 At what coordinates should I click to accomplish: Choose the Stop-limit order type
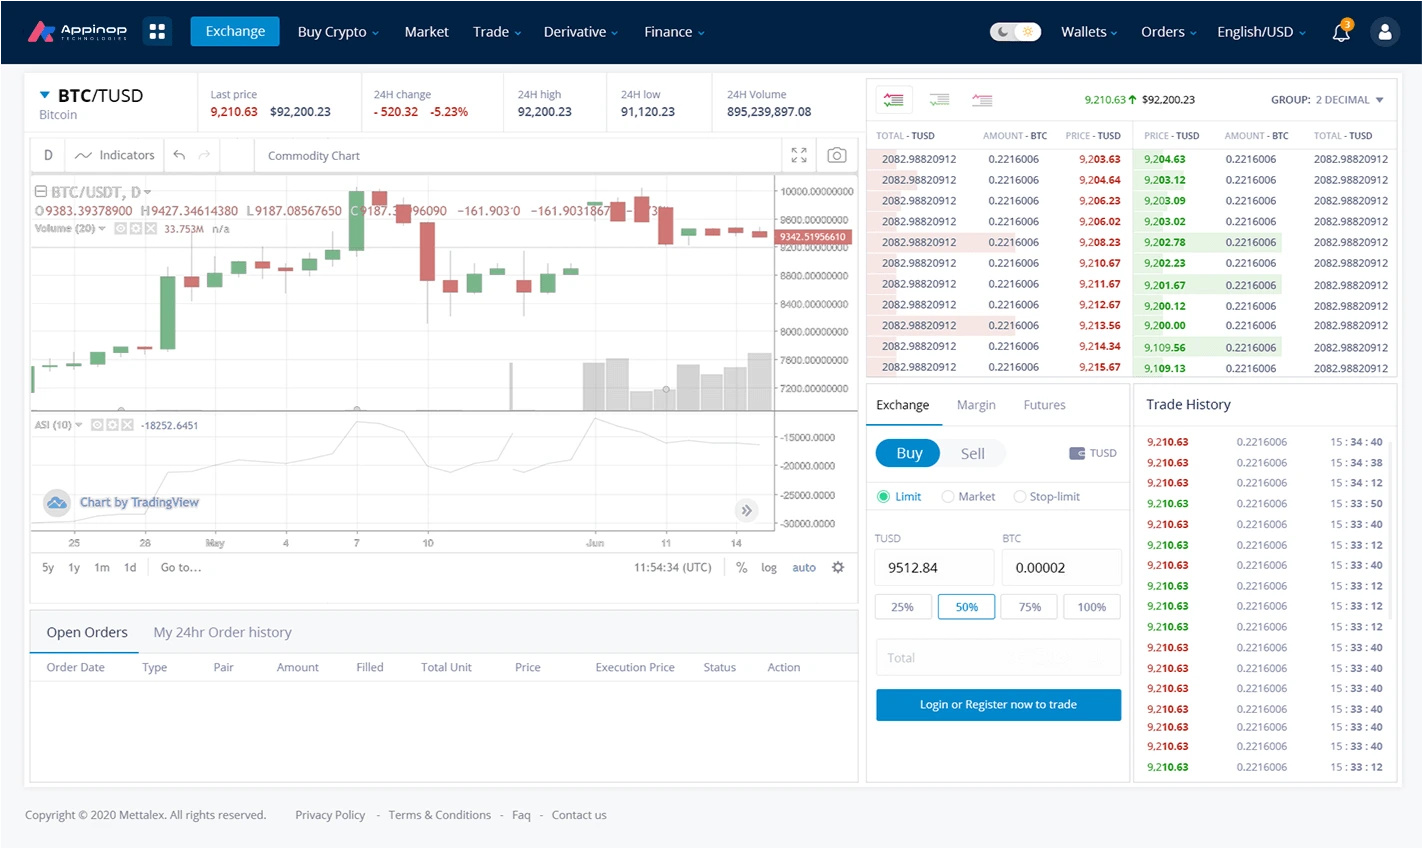(1020, 497)
